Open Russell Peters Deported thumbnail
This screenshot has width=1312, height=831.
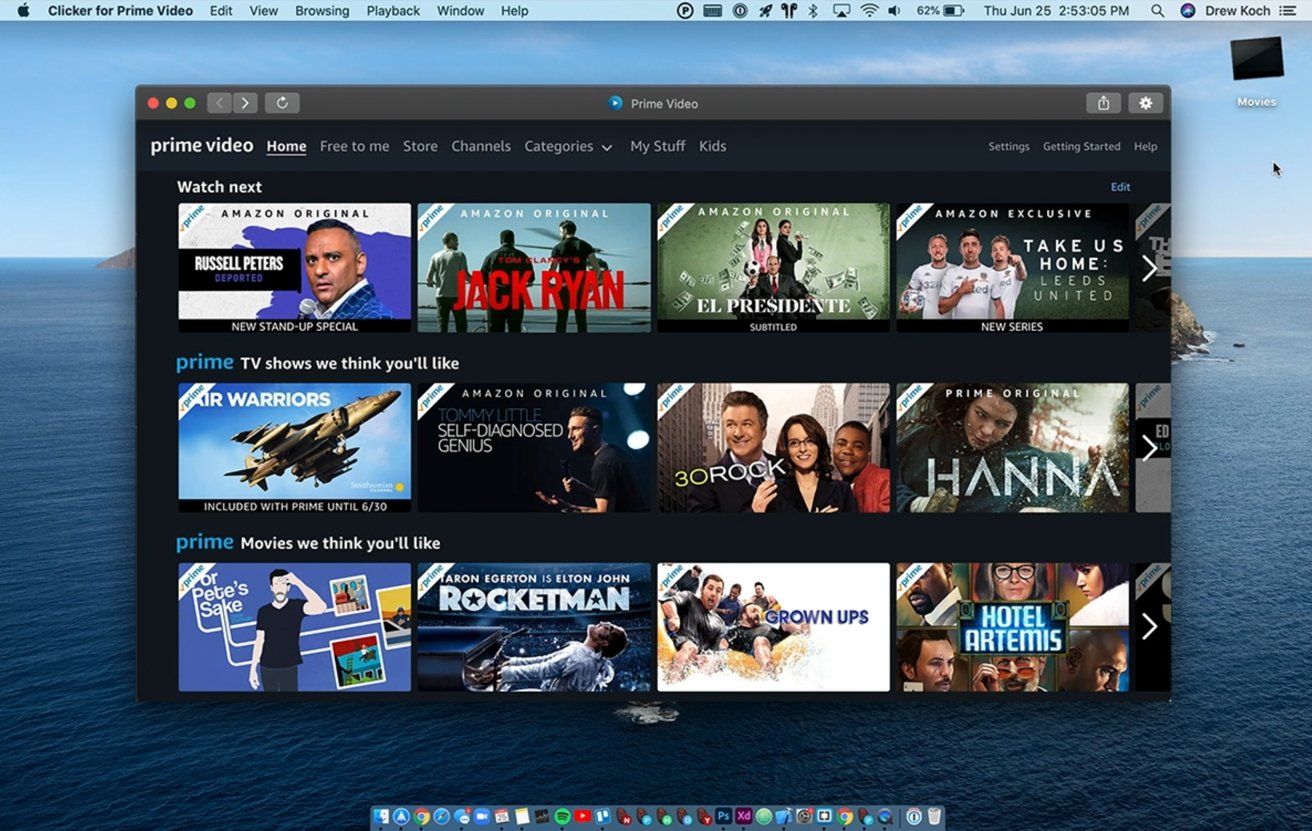click(295, 268)
